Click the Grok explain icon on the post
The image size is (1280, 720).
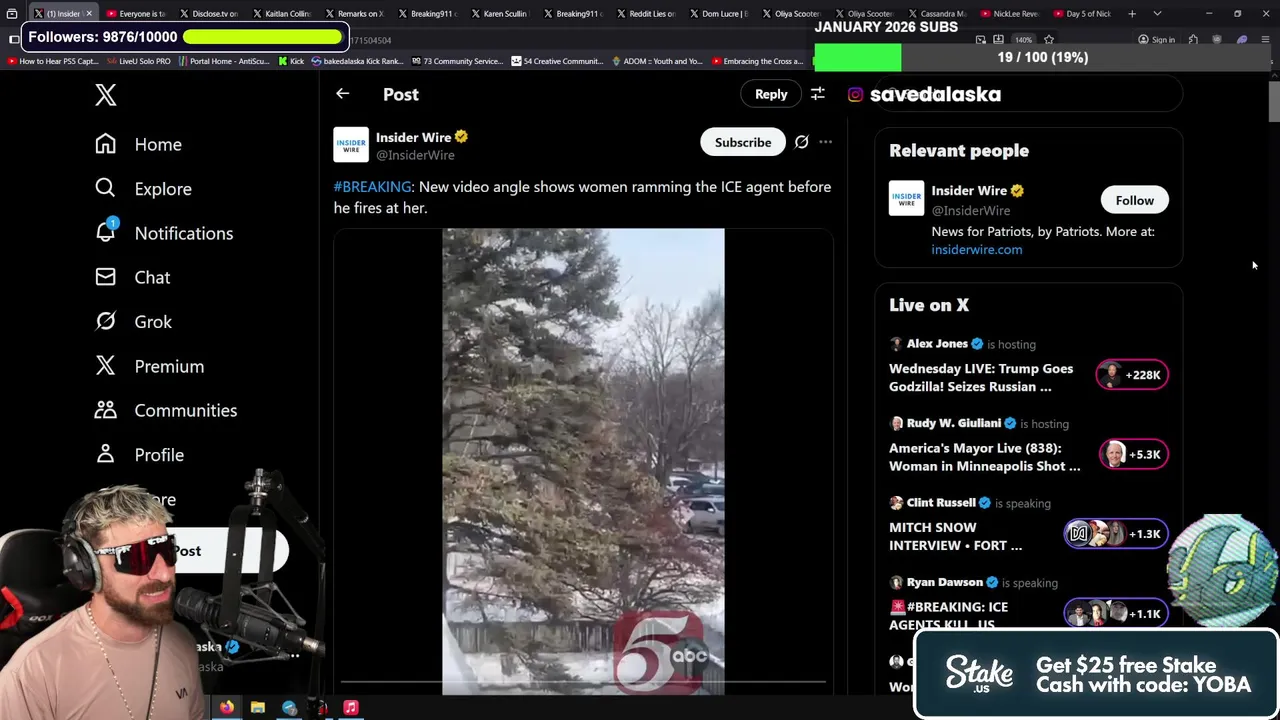point(801,142)
